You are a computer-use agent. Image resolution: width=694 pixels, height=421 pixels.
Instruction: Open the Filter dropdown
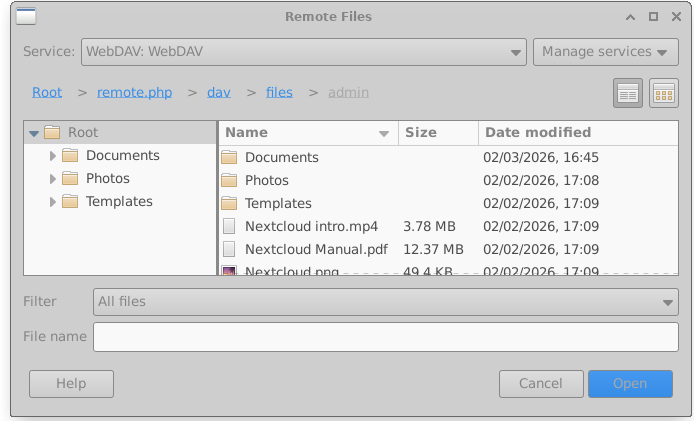[386, 302]
